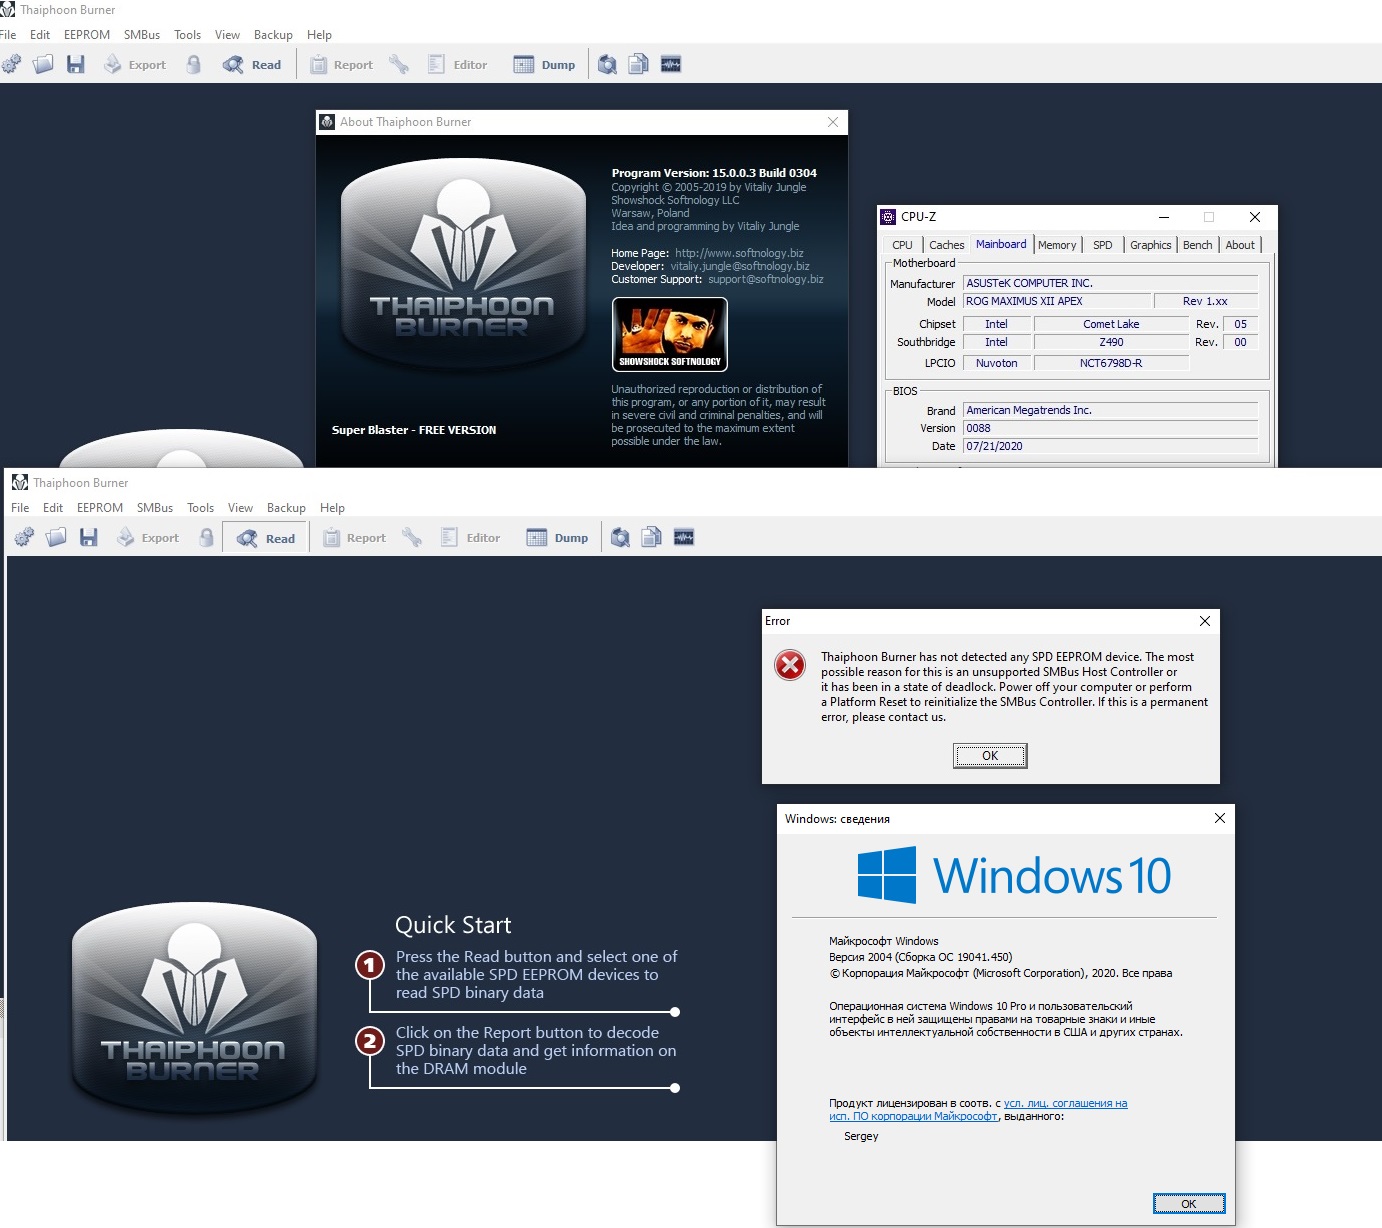This screenshot has width=1382, height=1228.
Task: Open Editor in the Thaiphoon window behind the About dialog
Action: (x=458, y=65)
